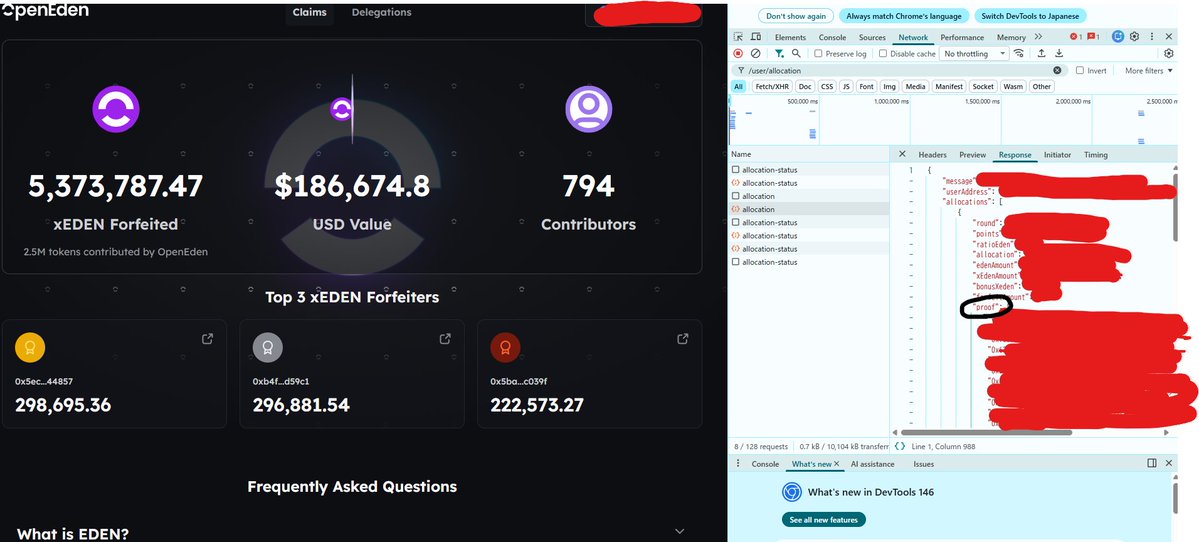This screenshot has width=1199, height=542.
Task: Toggle the drawer dock layout icon
Action: point(1152,463)
